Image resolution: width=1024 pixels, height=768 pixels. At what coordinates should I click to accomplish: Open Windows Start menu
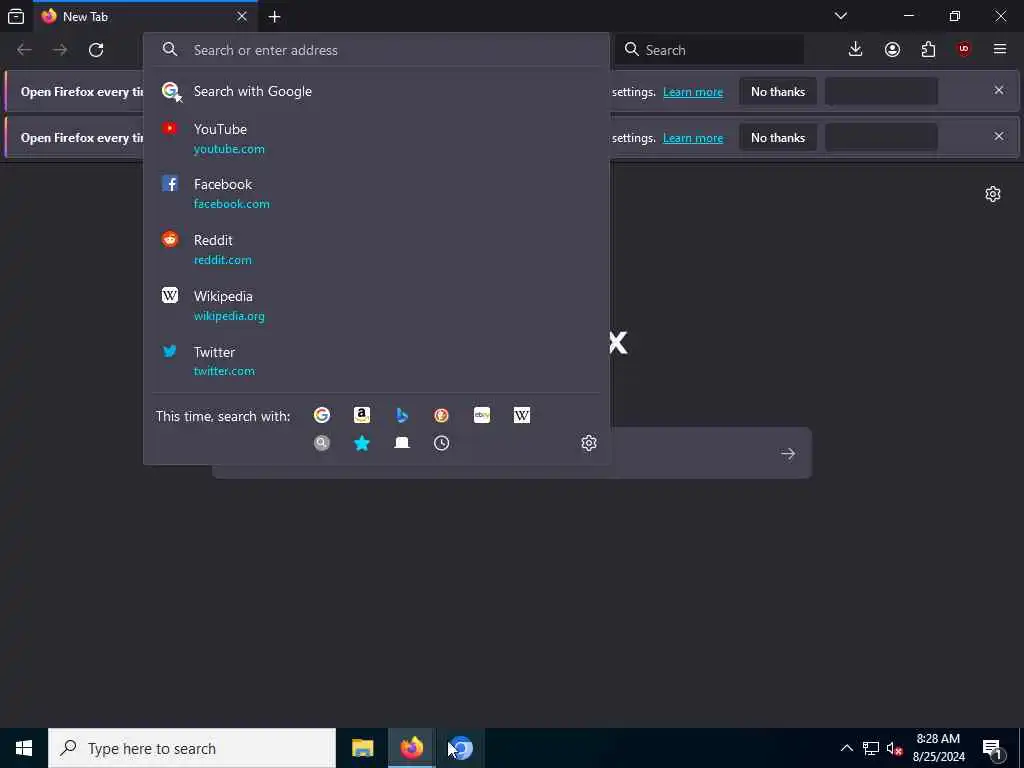point(24,748)
